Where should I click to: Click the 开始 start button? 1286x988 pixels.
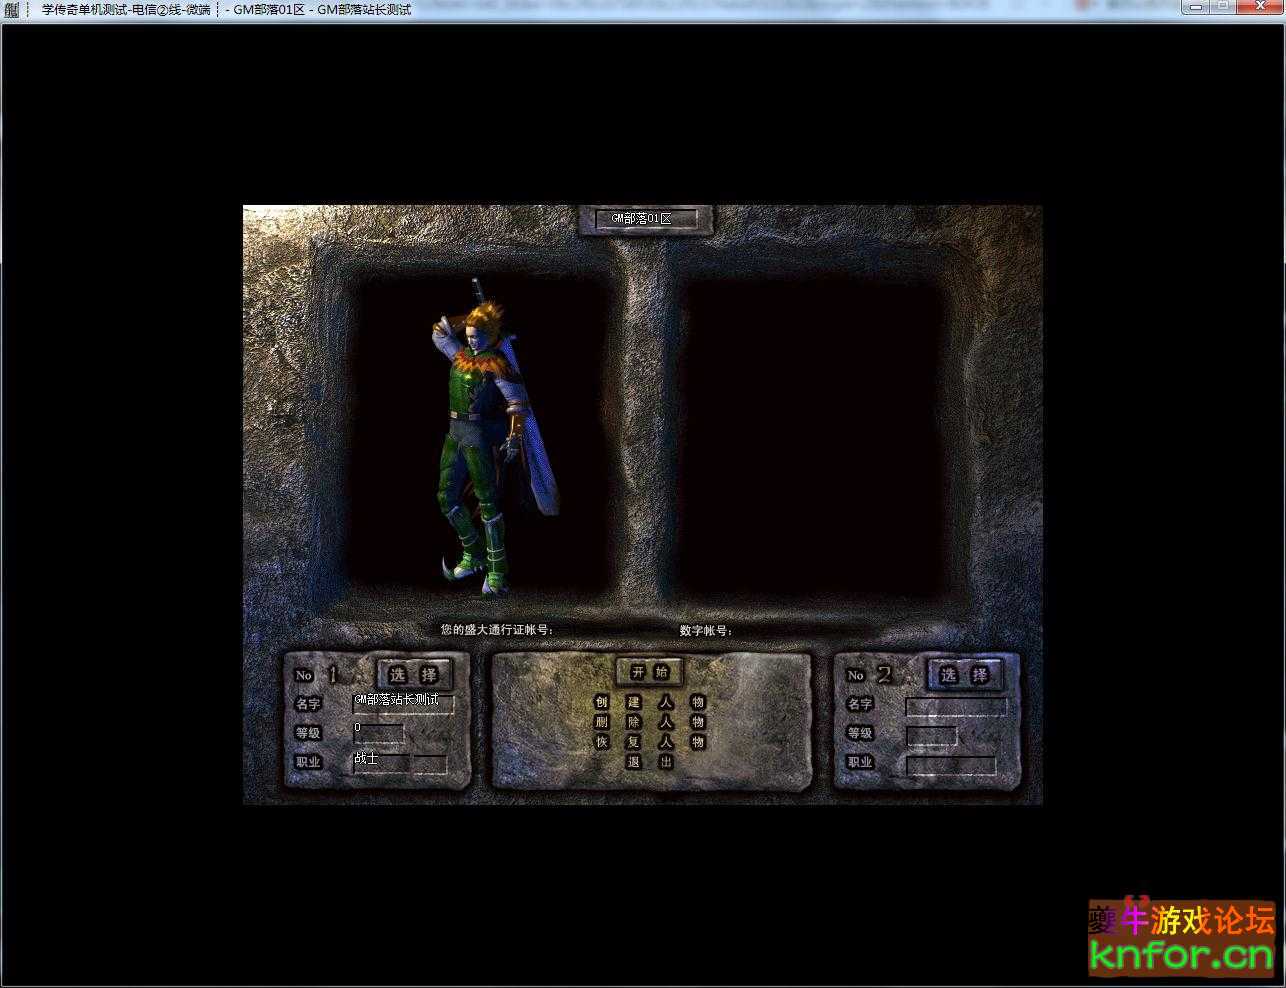pyautogui.click(x=650, y=673)
